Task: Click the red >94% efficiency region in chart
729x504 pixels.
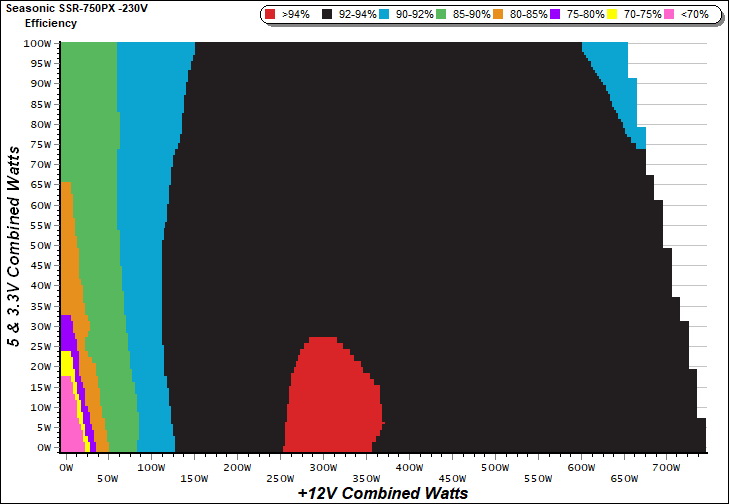Action: tap(330, 400)
